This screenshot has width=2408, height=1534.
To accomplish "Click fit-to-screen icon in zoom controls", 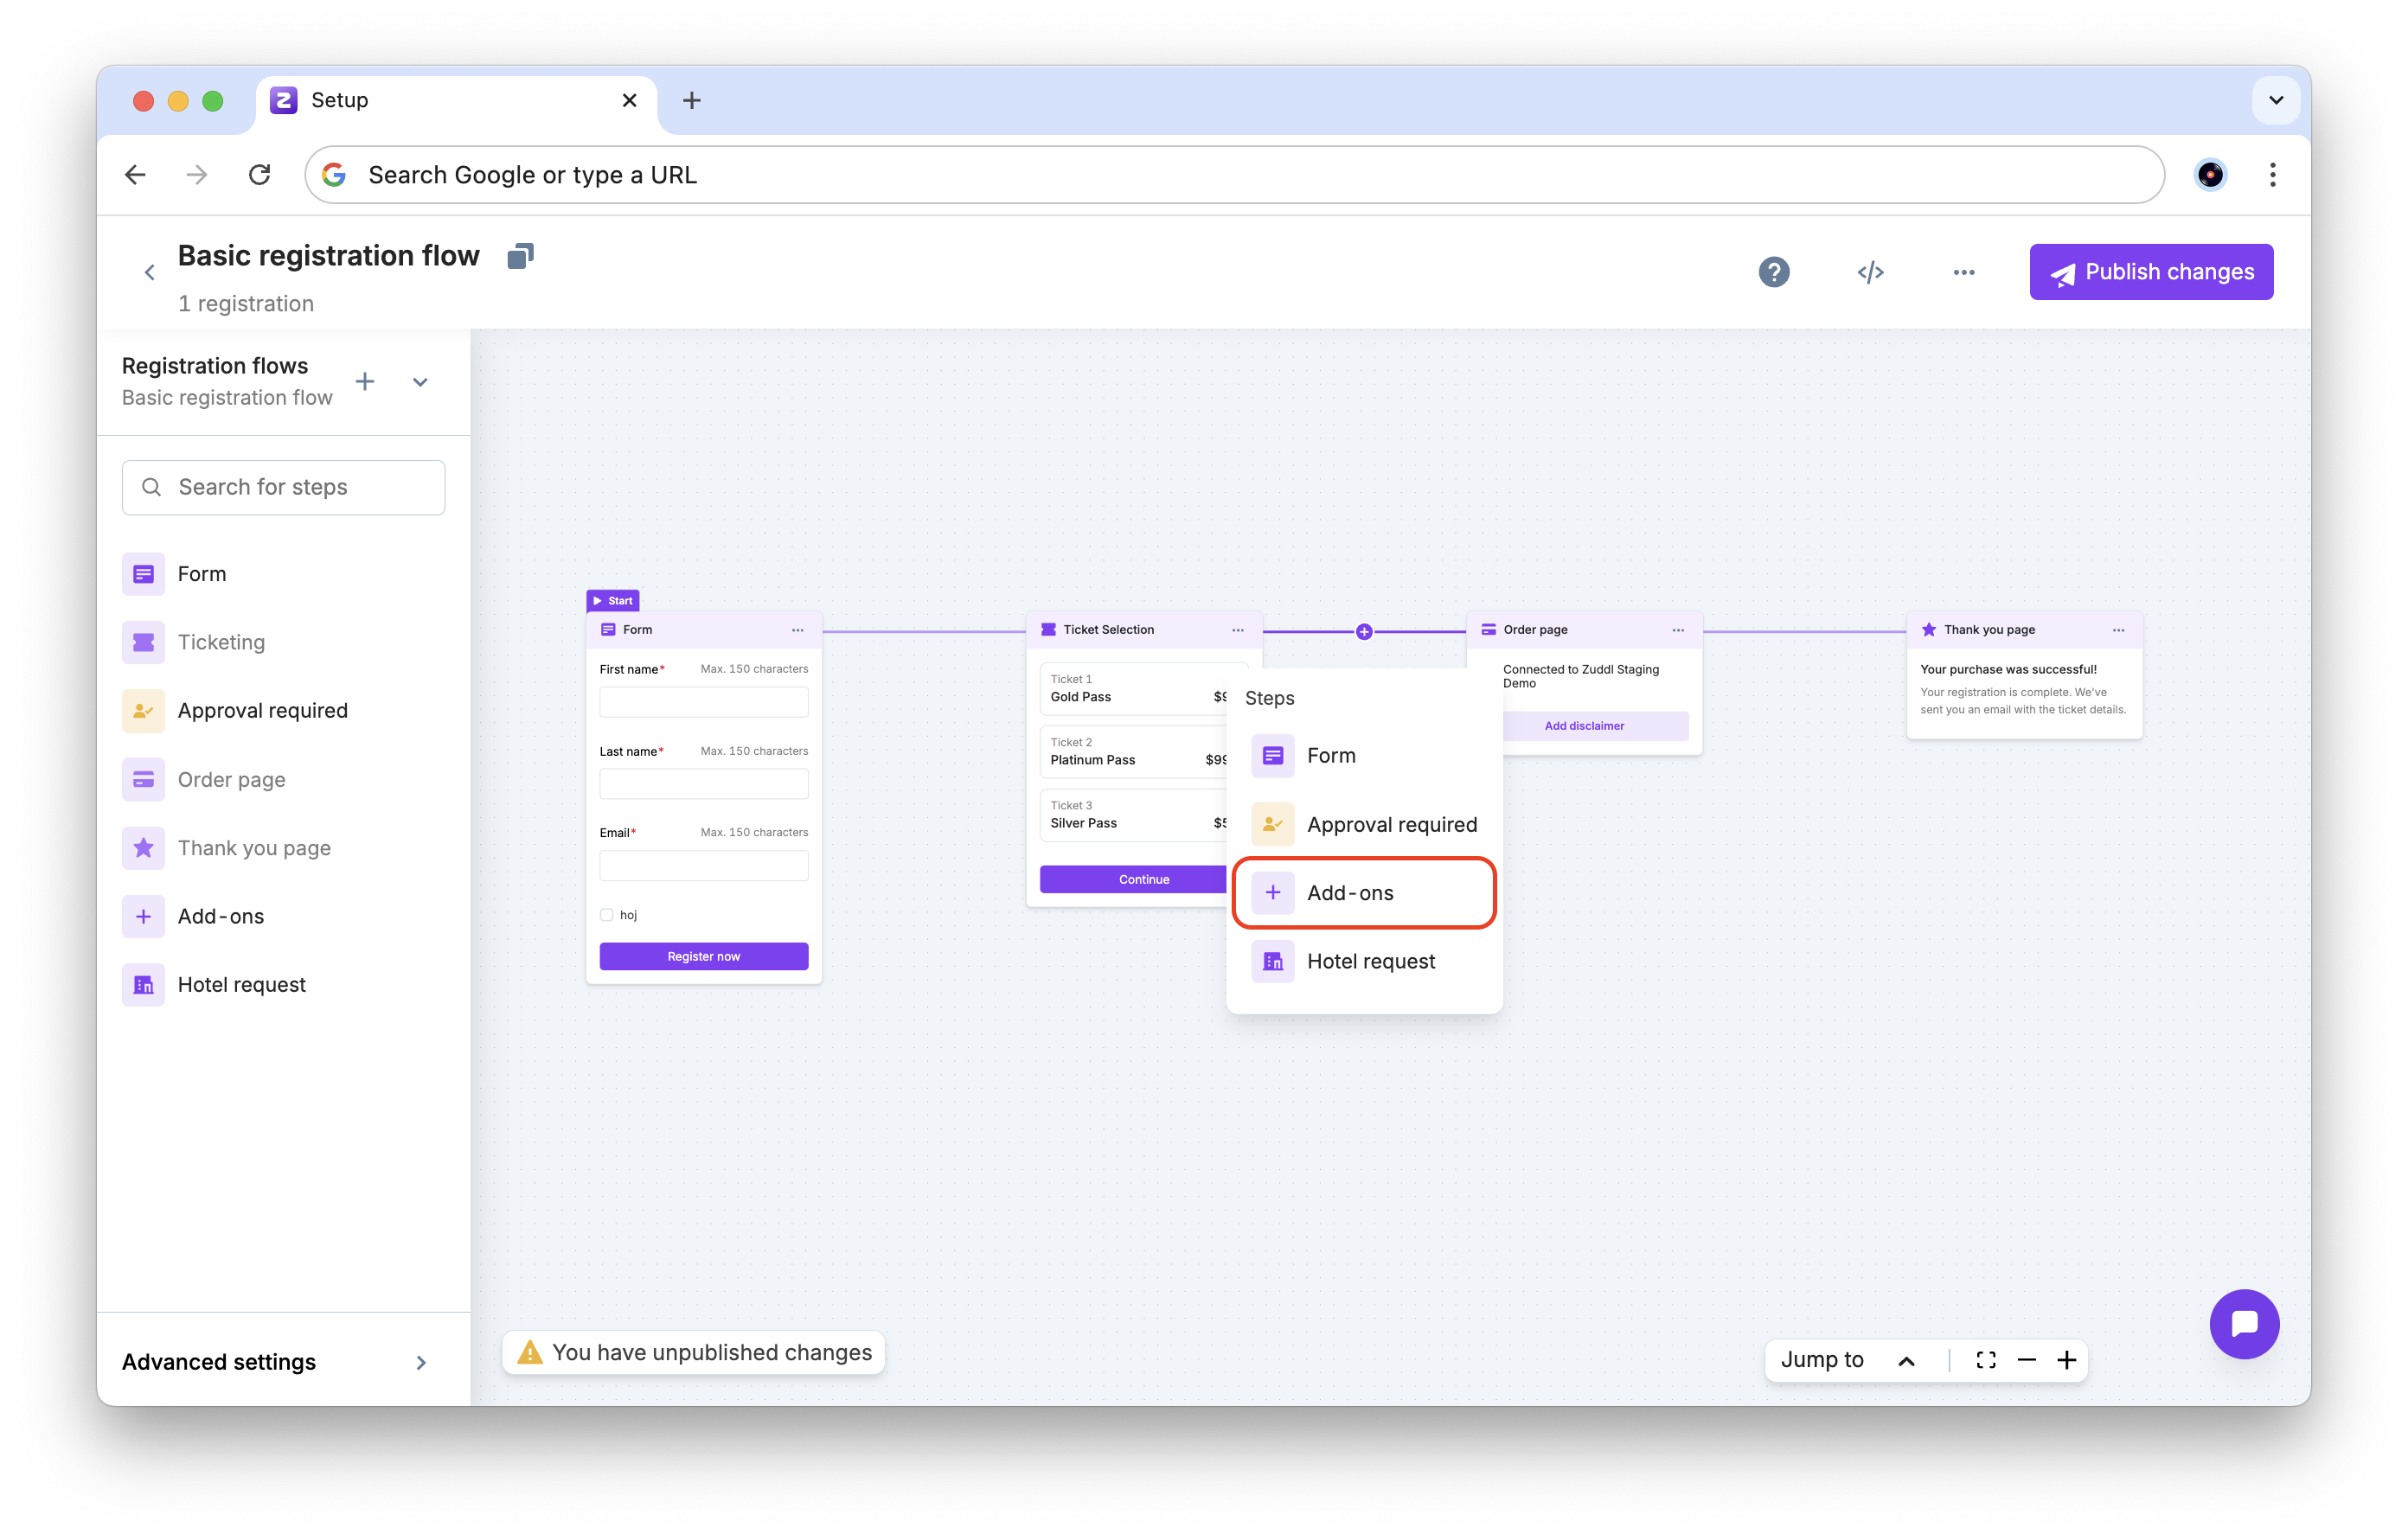I will click(1986, 1360).
